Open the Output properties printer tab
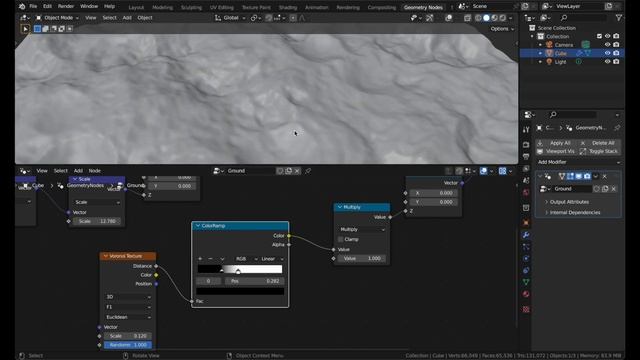The width and height of the screenshot is (640, 360). 526,157
